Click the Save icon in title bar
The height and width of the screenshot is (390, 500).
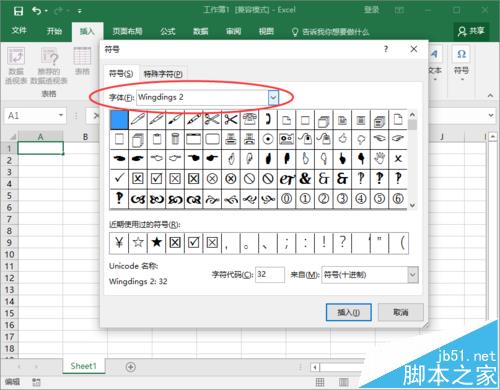point(18,11)
